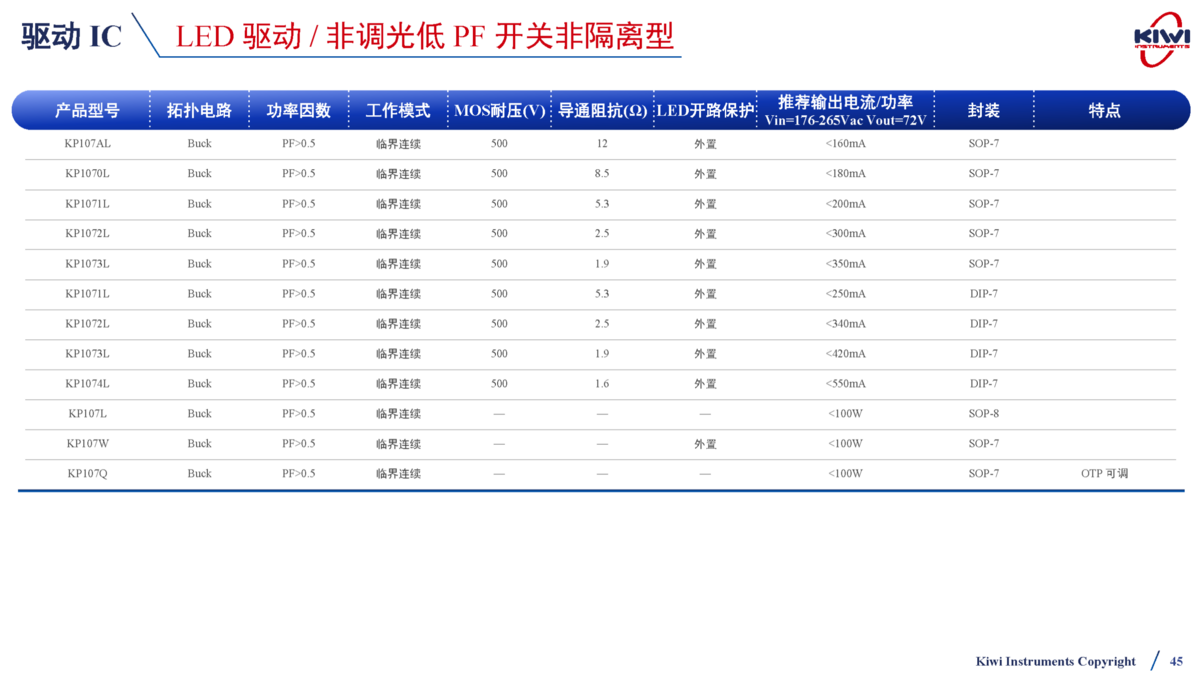
Task: Click the Kiwi Instruments Copyright footer text
Action: pyautogui.click(x=1055, y=661)
